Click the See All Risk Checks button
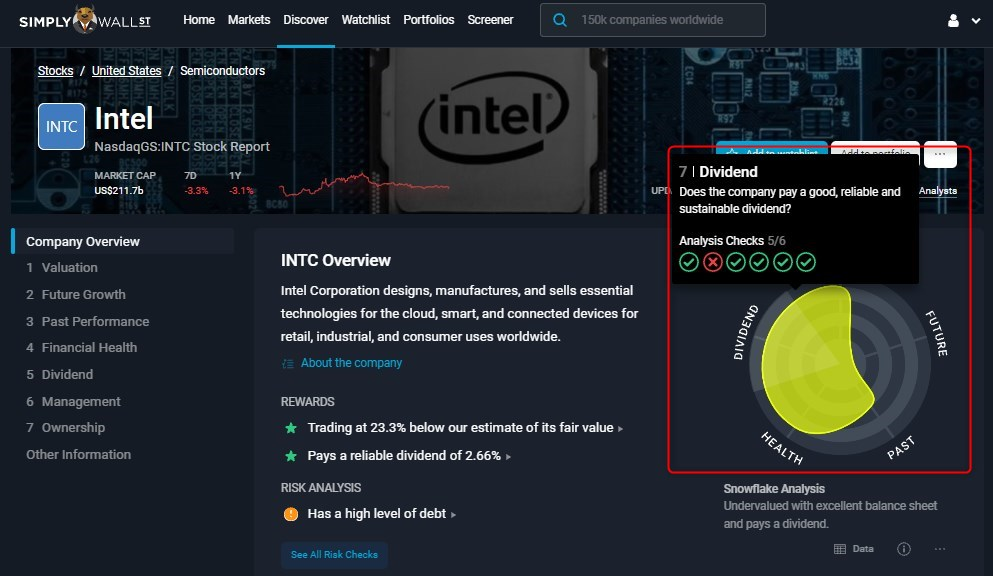The width and height of the screenshot is (993, 576). click(x=334, y=554)
